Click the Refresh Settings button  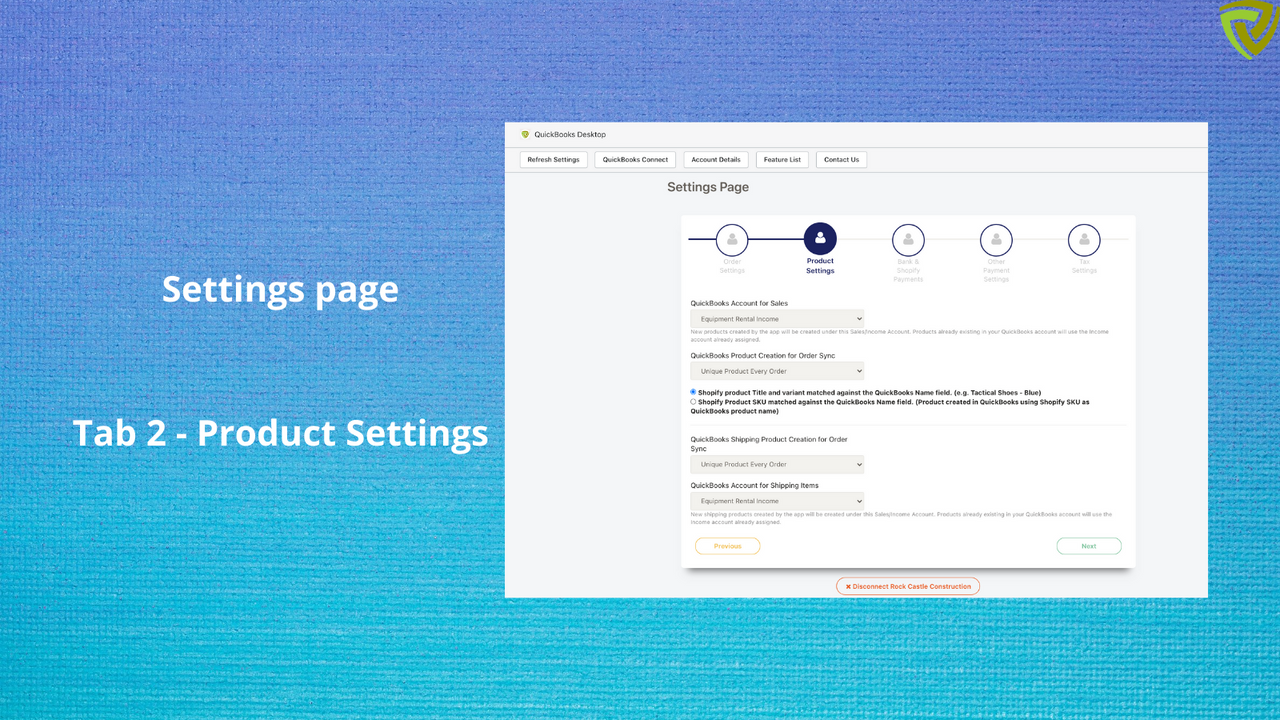[x=554, y=160]
